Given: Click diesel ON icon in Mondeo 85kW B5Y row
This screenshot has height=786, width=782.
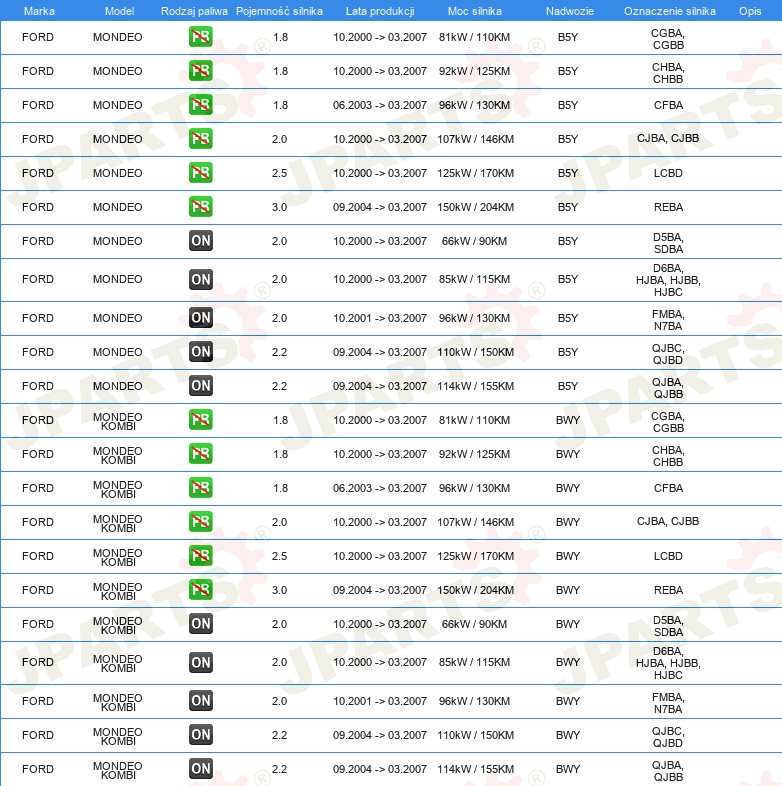Looking at the screenshot, I should click(x=201, y=279).
